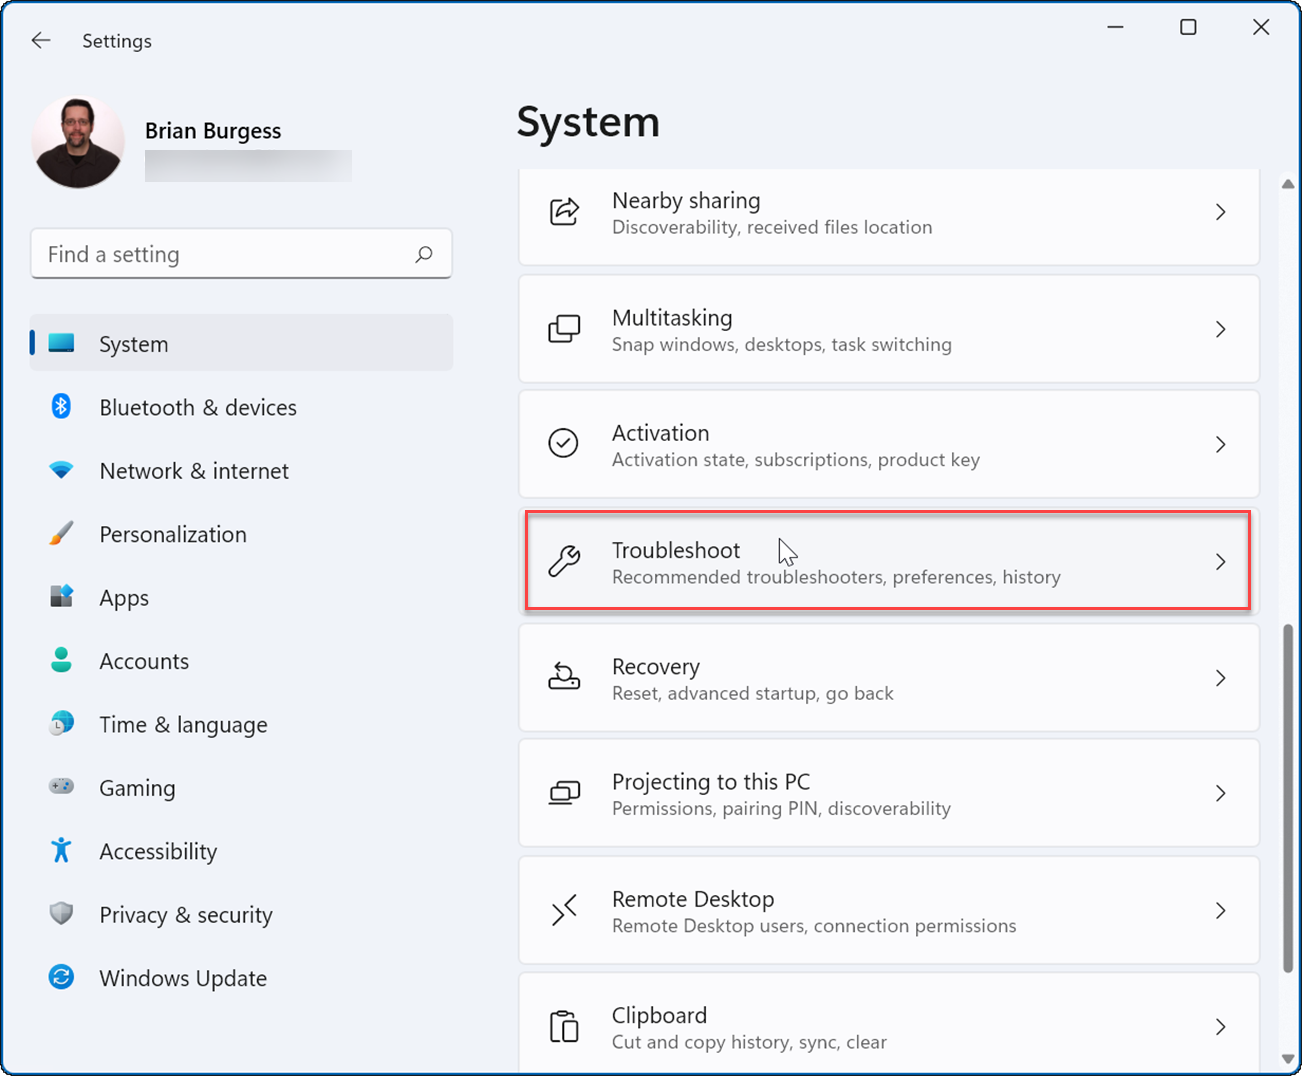The width and height of the screenshot is (1302, 1076).
Task: Click the Remote Desktop icon
Action: coord(564,911)
